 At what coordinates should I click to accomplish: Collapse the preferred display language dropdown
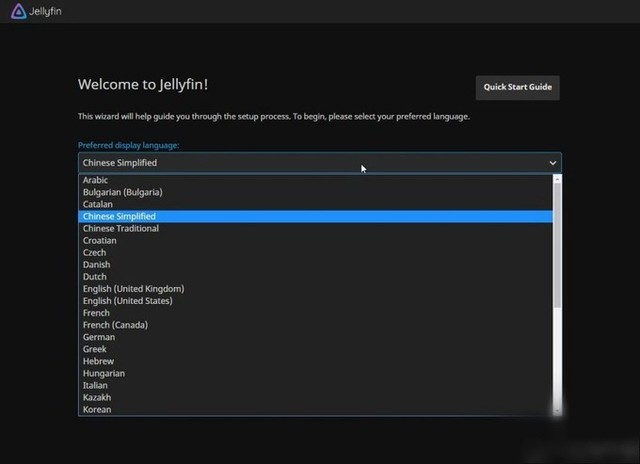[320, 163]
